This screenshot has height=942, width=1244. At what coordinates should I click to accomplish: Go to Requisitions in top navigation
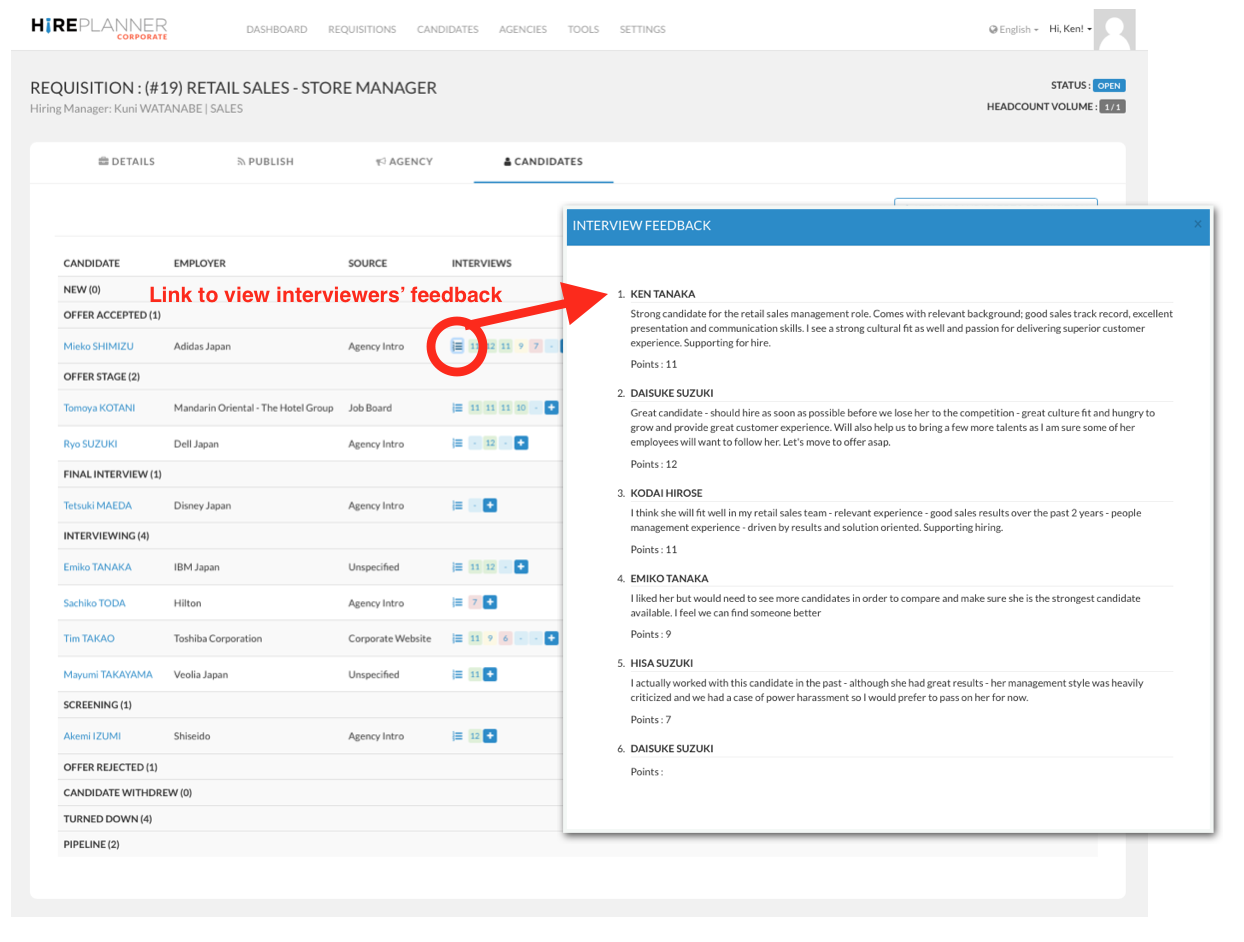point(362,30)
